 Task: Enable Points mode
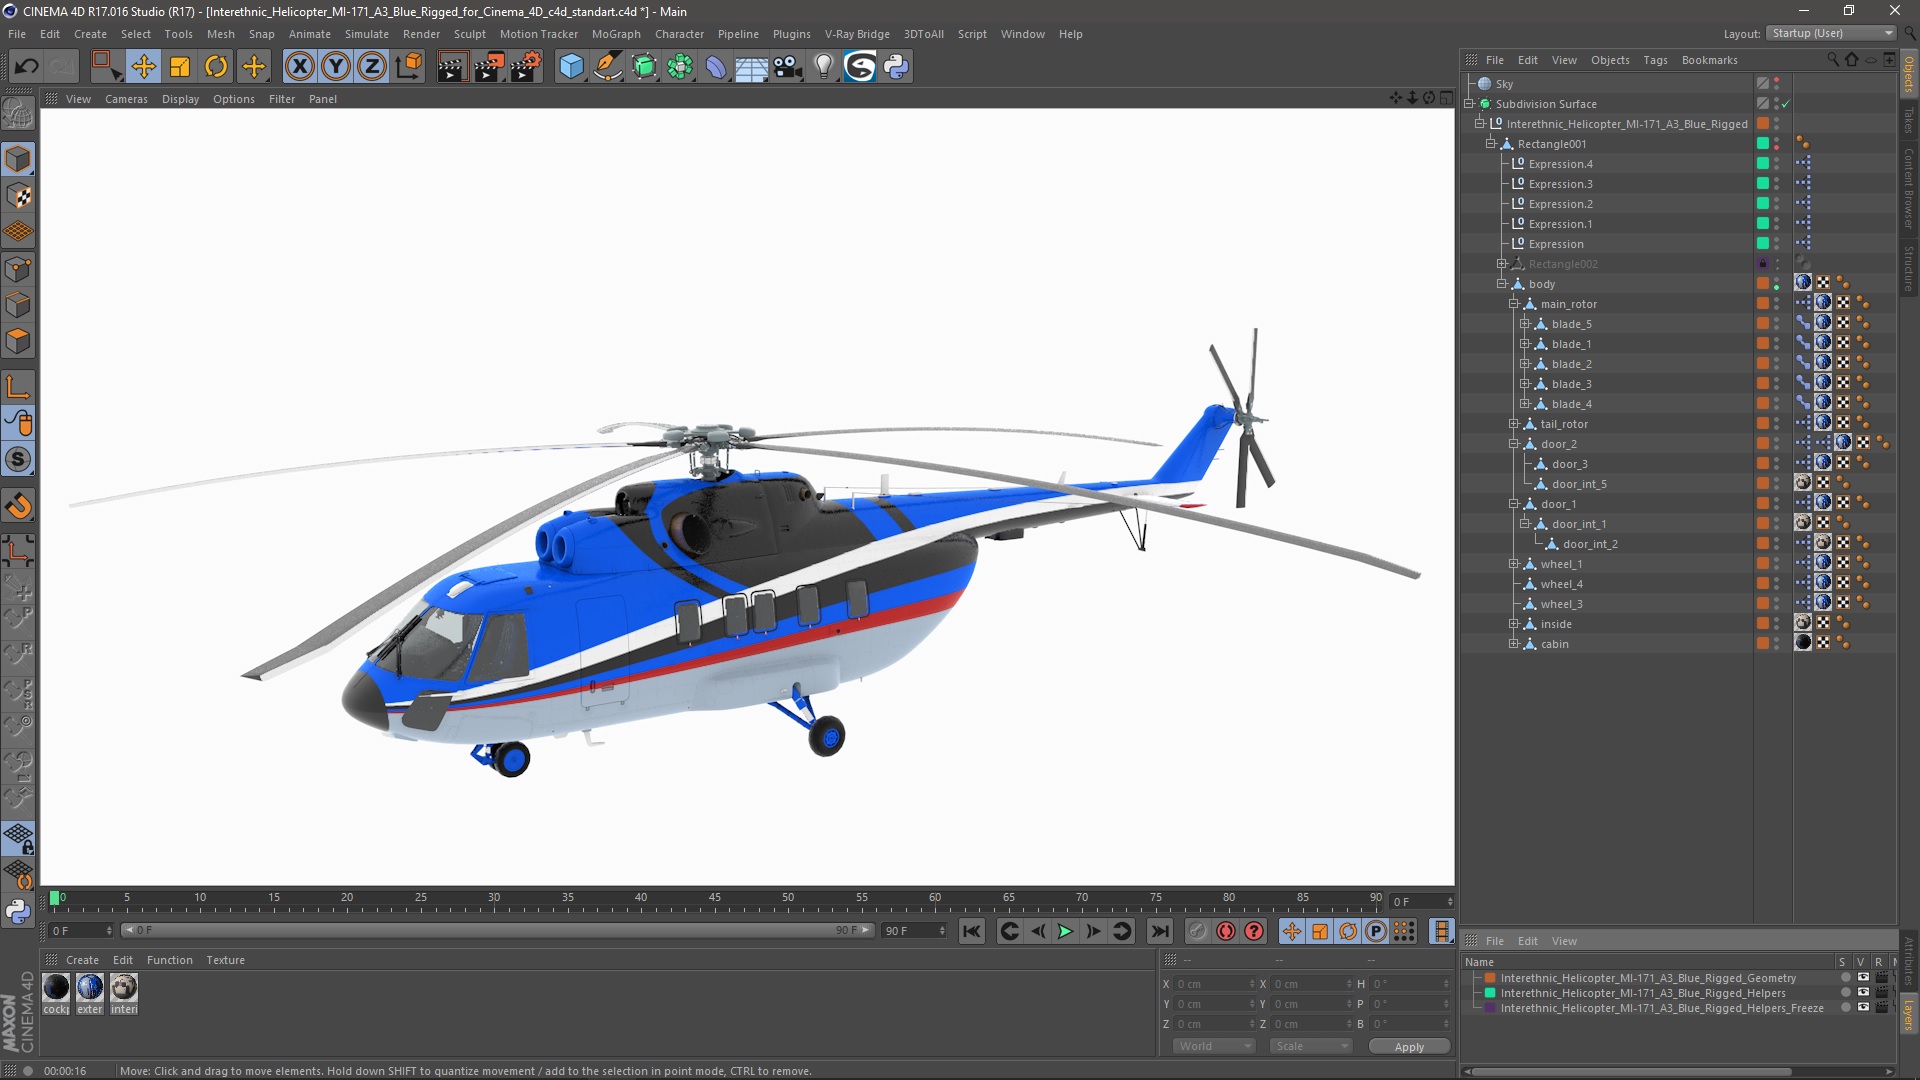point(18,269)
